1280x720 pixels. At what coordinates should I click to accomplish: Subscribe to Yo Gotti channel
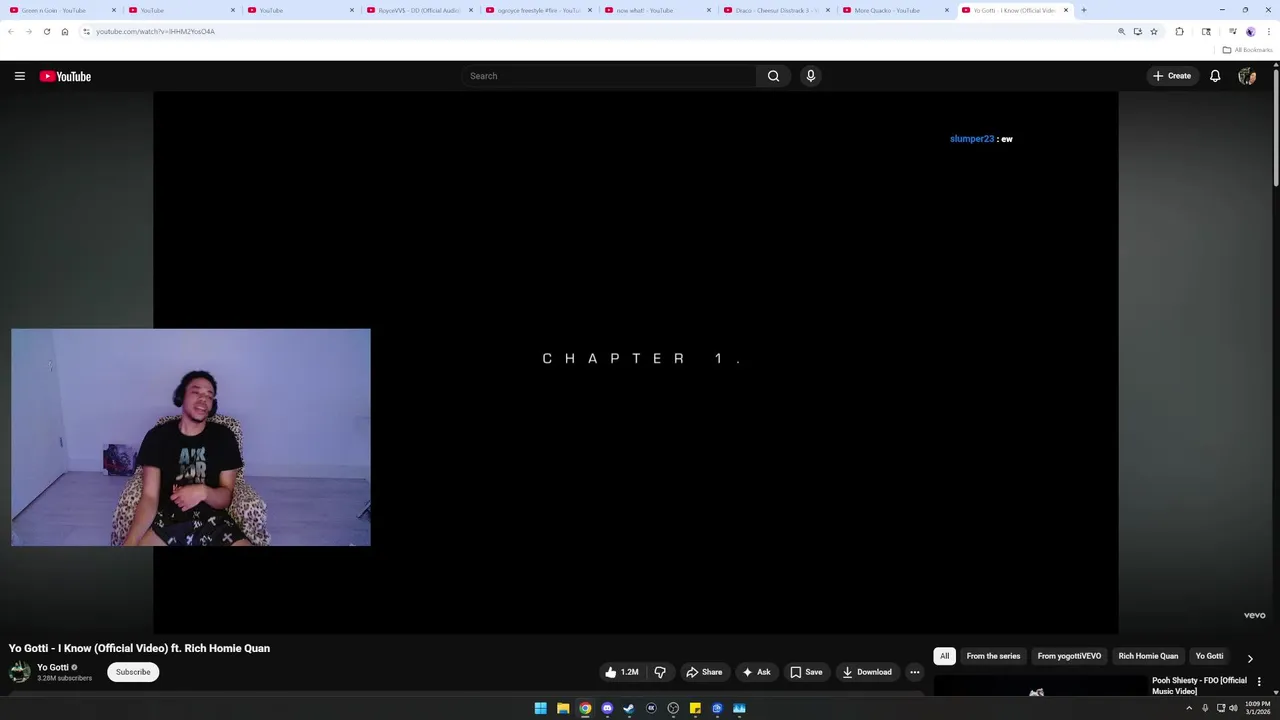click(133, 672)
